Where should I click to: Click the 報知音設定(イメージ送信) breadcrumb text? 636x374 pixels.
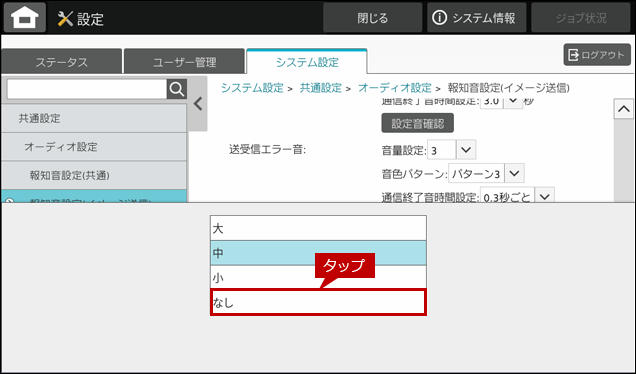508,88
